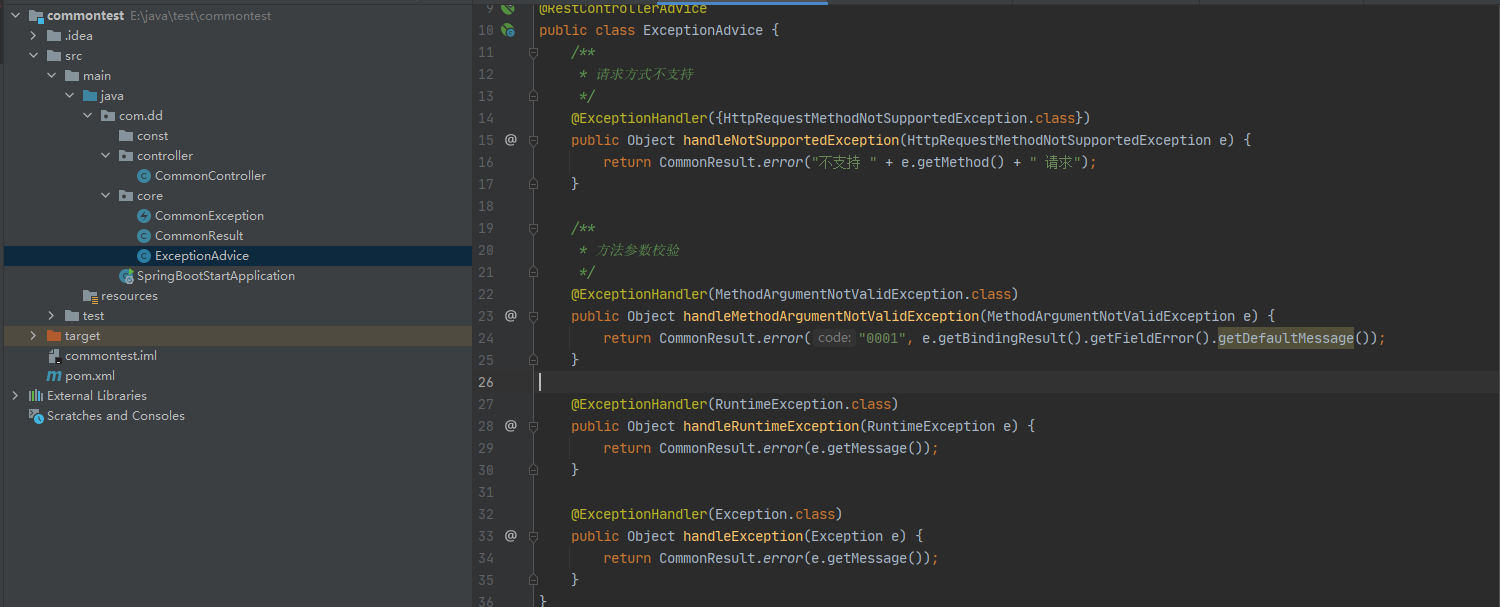Select the controller package in tree
The image size is (1500, 607).
pyautogui.click(x=165, y=156)
